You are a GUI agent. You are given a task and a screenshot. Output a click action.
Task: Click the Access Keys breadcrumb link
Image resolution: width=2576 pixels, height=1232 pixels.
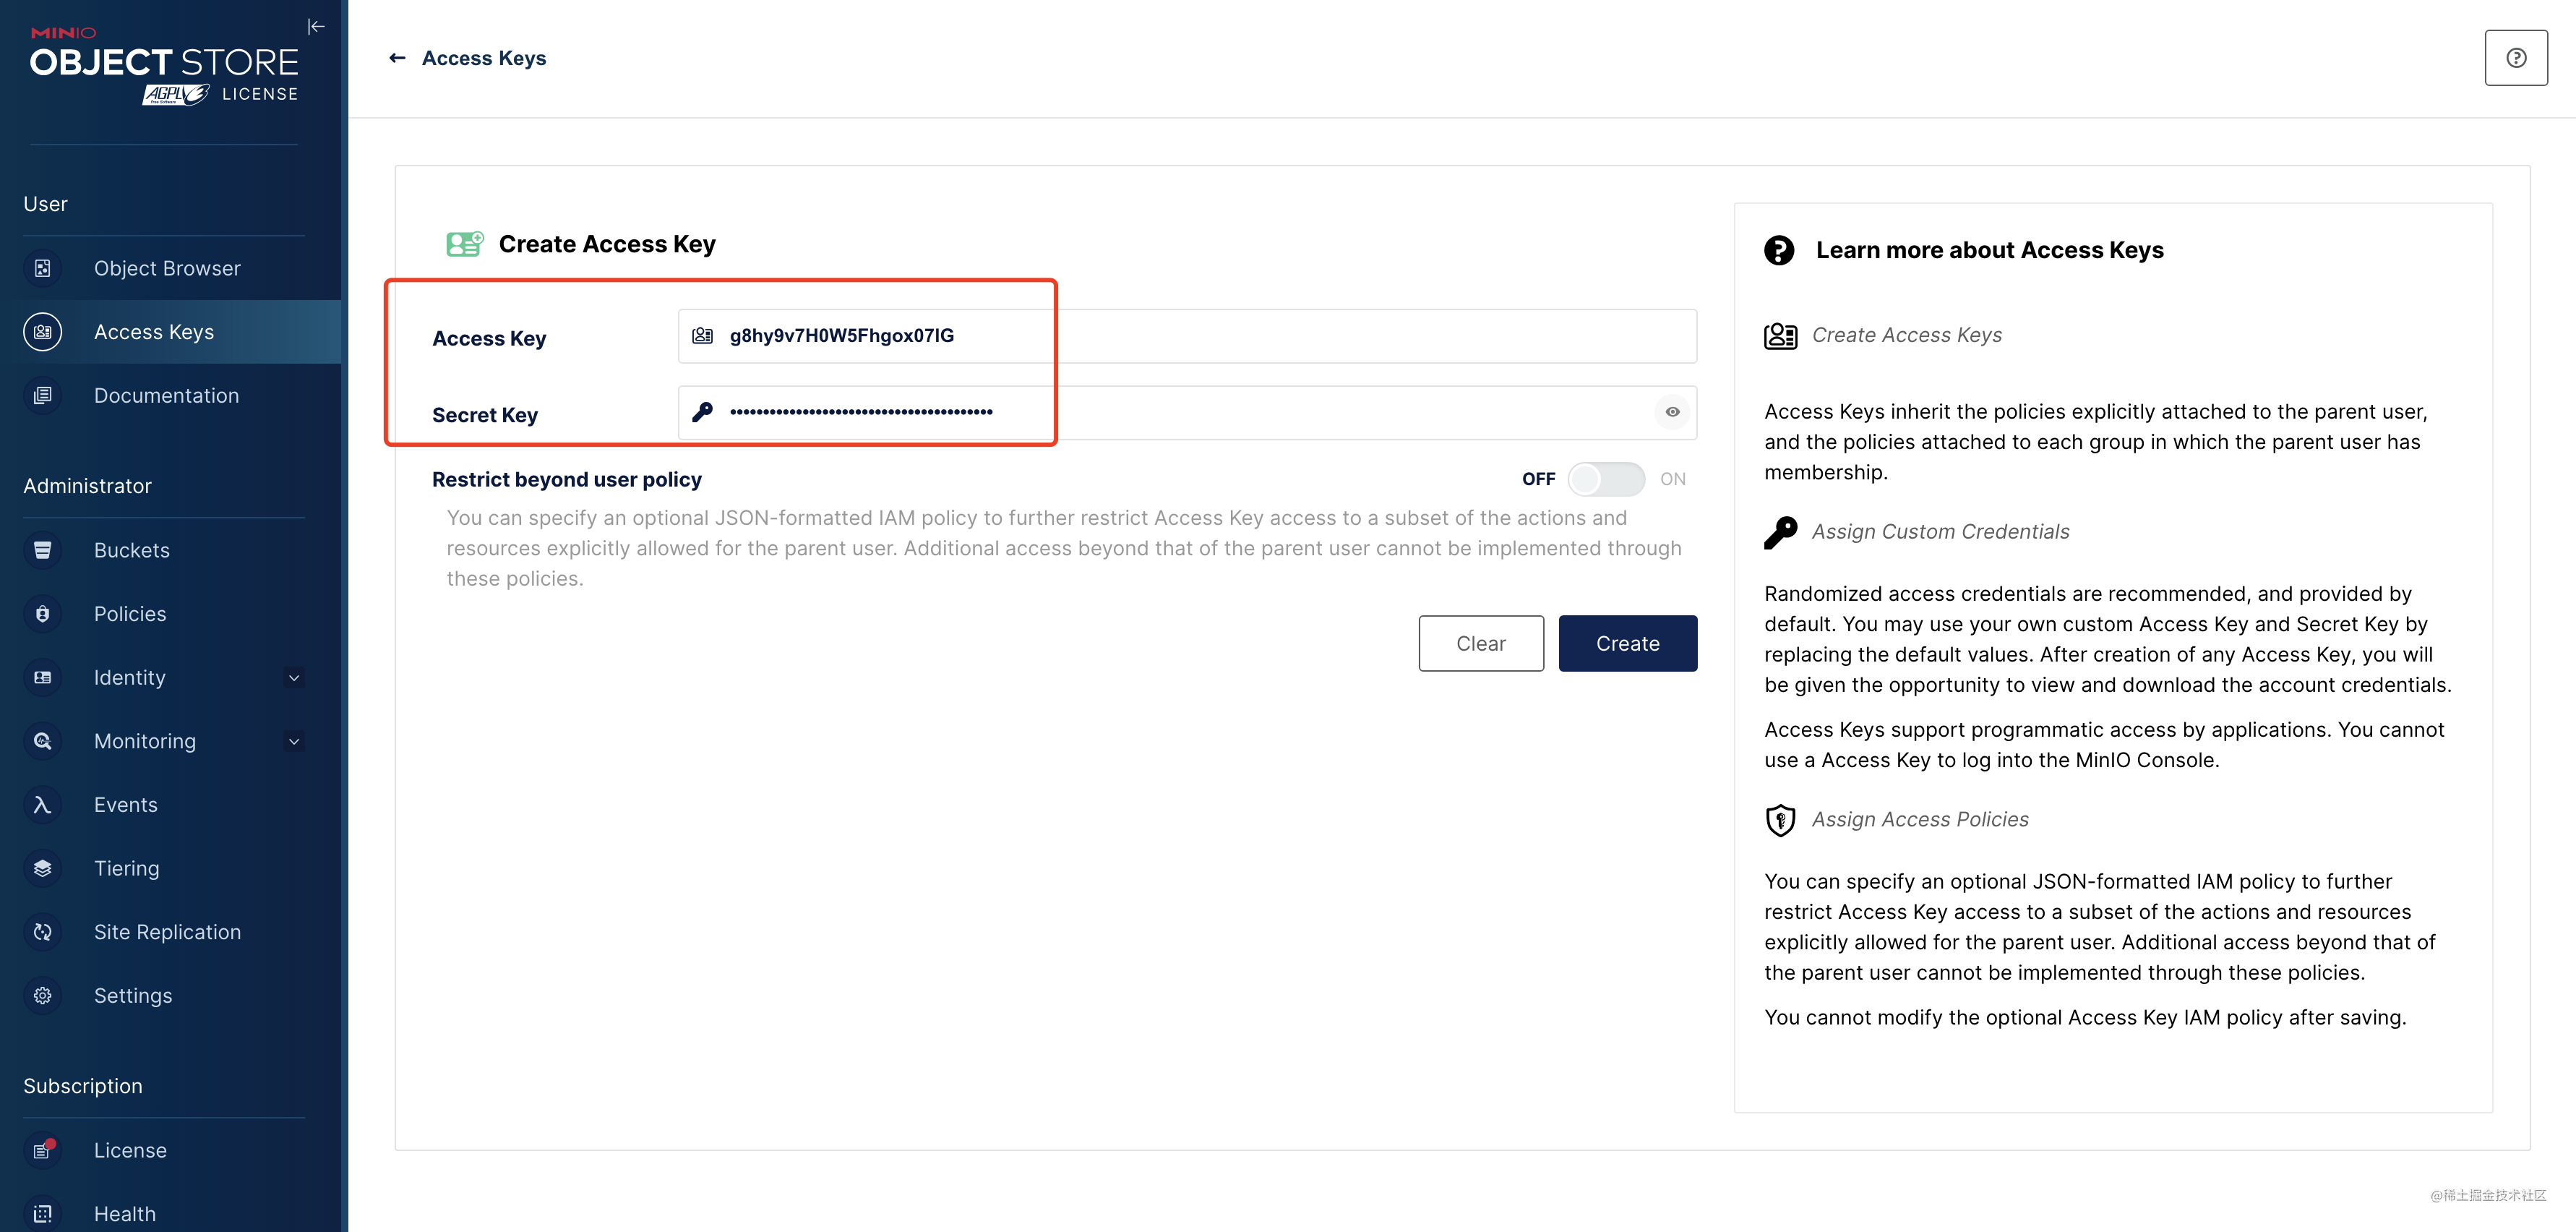[x=484, y=58]
